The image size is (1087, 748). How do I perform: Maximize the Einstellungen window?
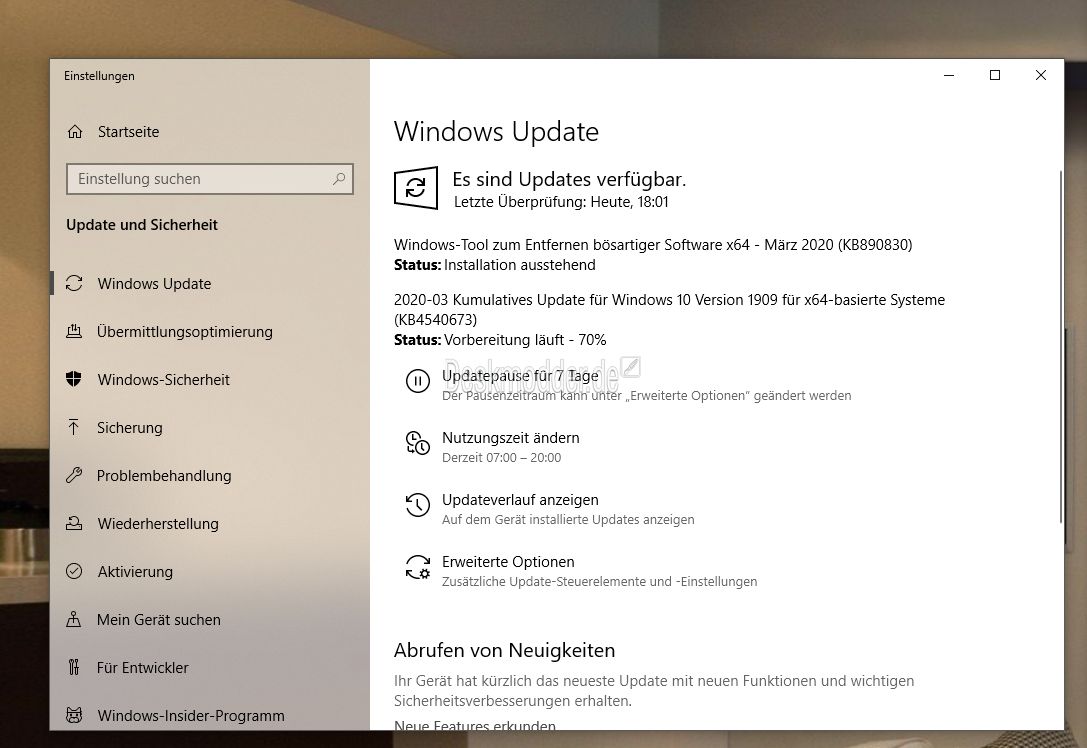(x=995, y=75)
